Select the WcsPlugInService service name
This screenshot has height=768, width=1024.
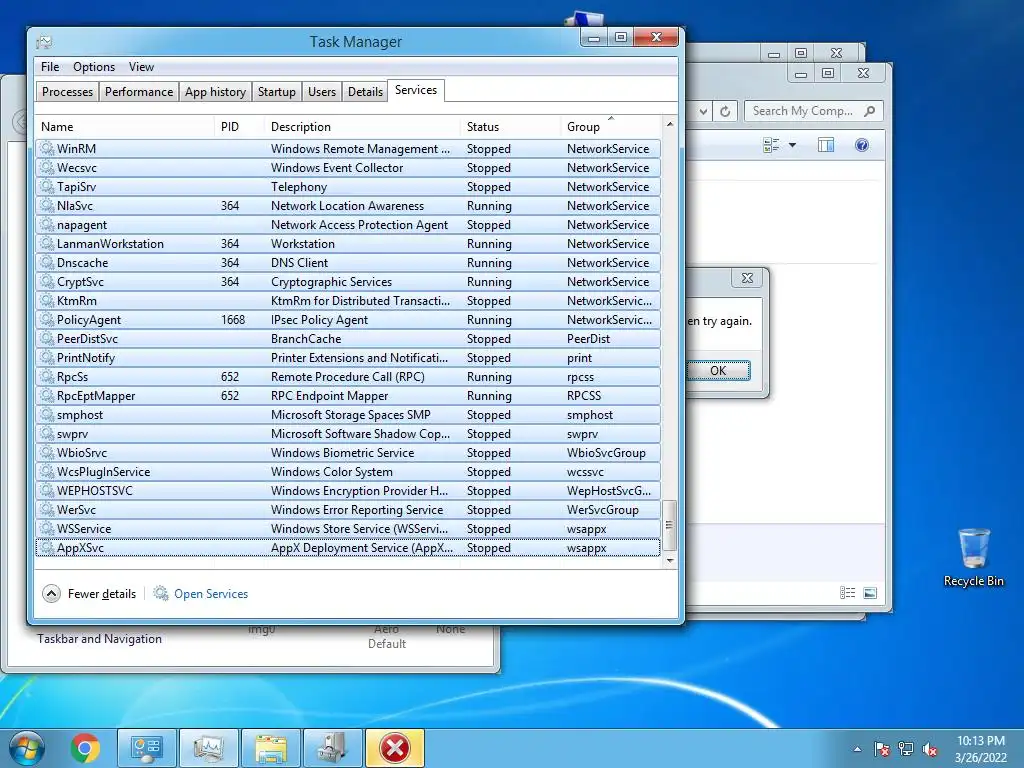click(103, 472)
